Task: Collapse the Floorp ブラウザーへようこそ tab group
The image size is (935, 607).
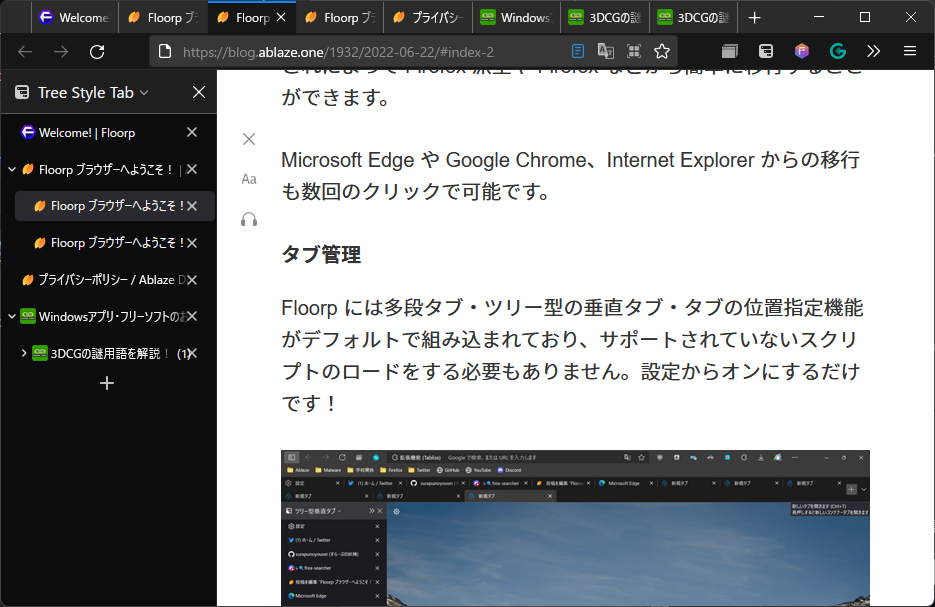Action: click(x=11, y=169)
